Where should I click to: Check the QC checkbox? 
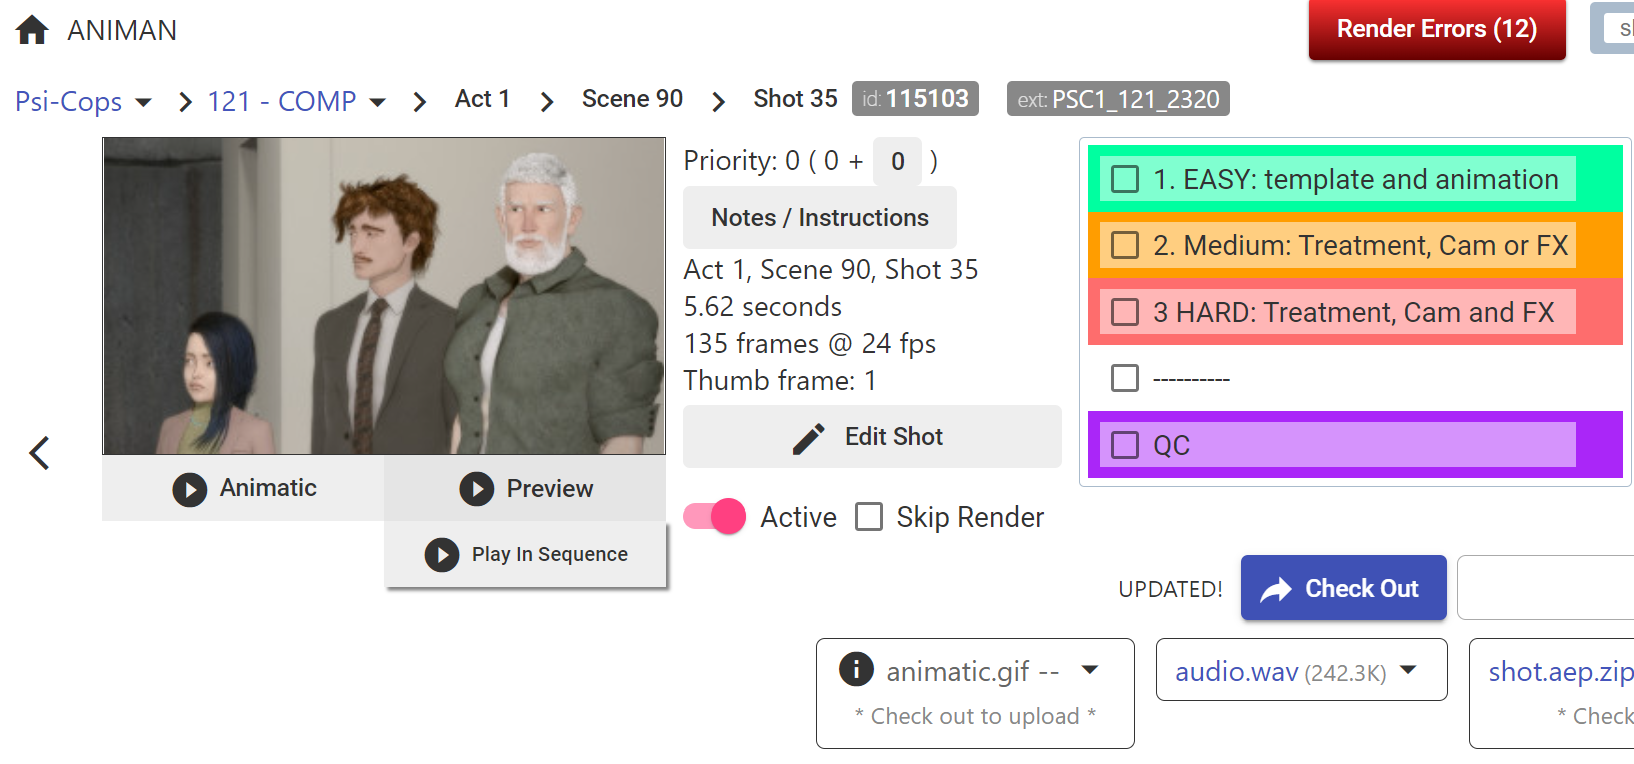(1125, 445)
